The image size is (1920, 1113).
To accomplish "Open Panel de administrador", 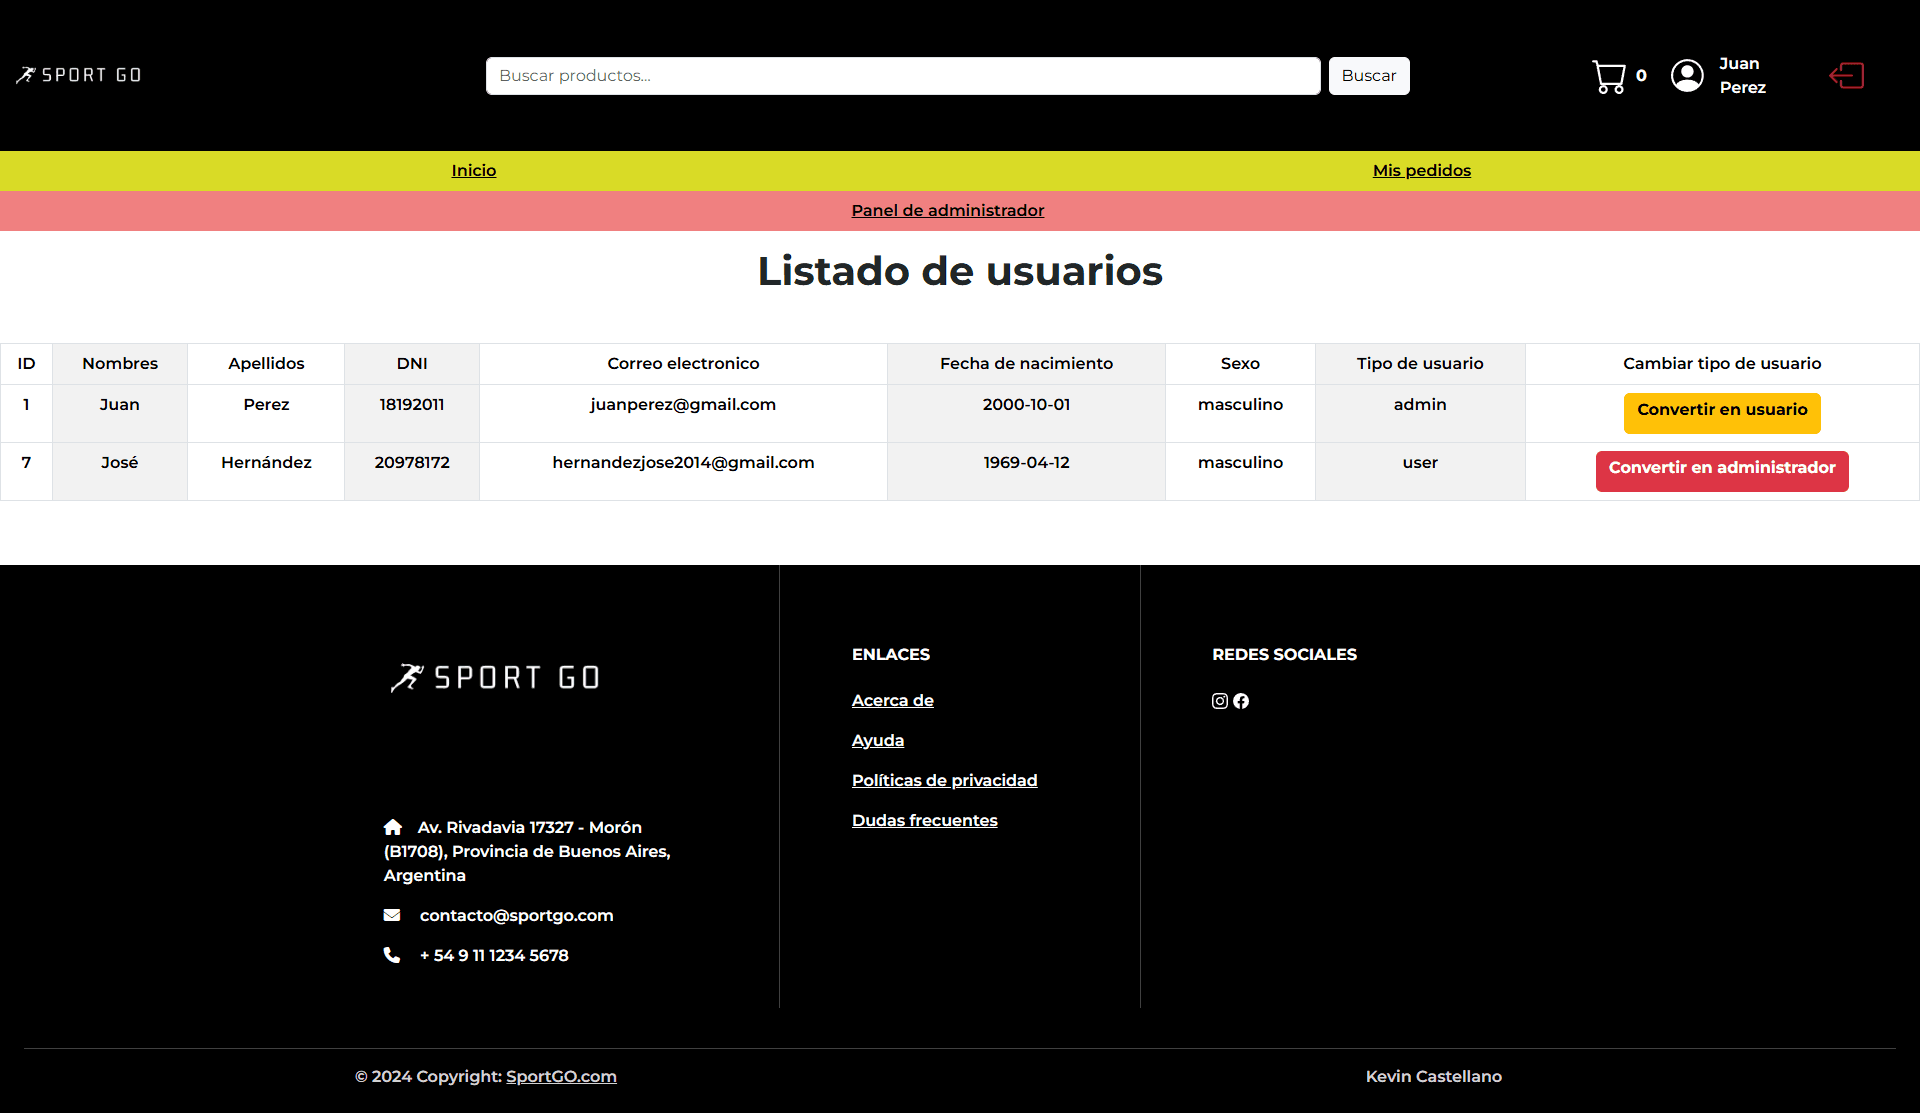I will pos(947,210).
